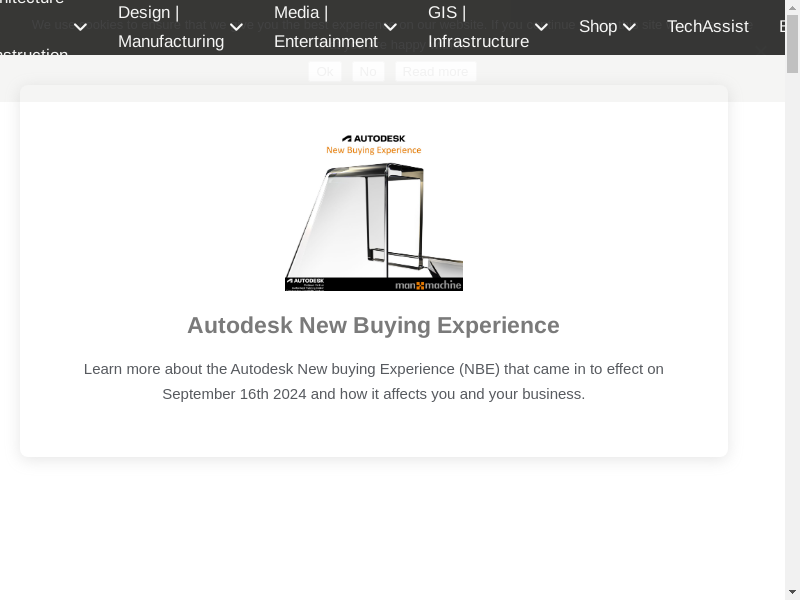The height and width of the screenshot is (600, 800).
Task: Click the Shop menu label
Action: point(597,27)
